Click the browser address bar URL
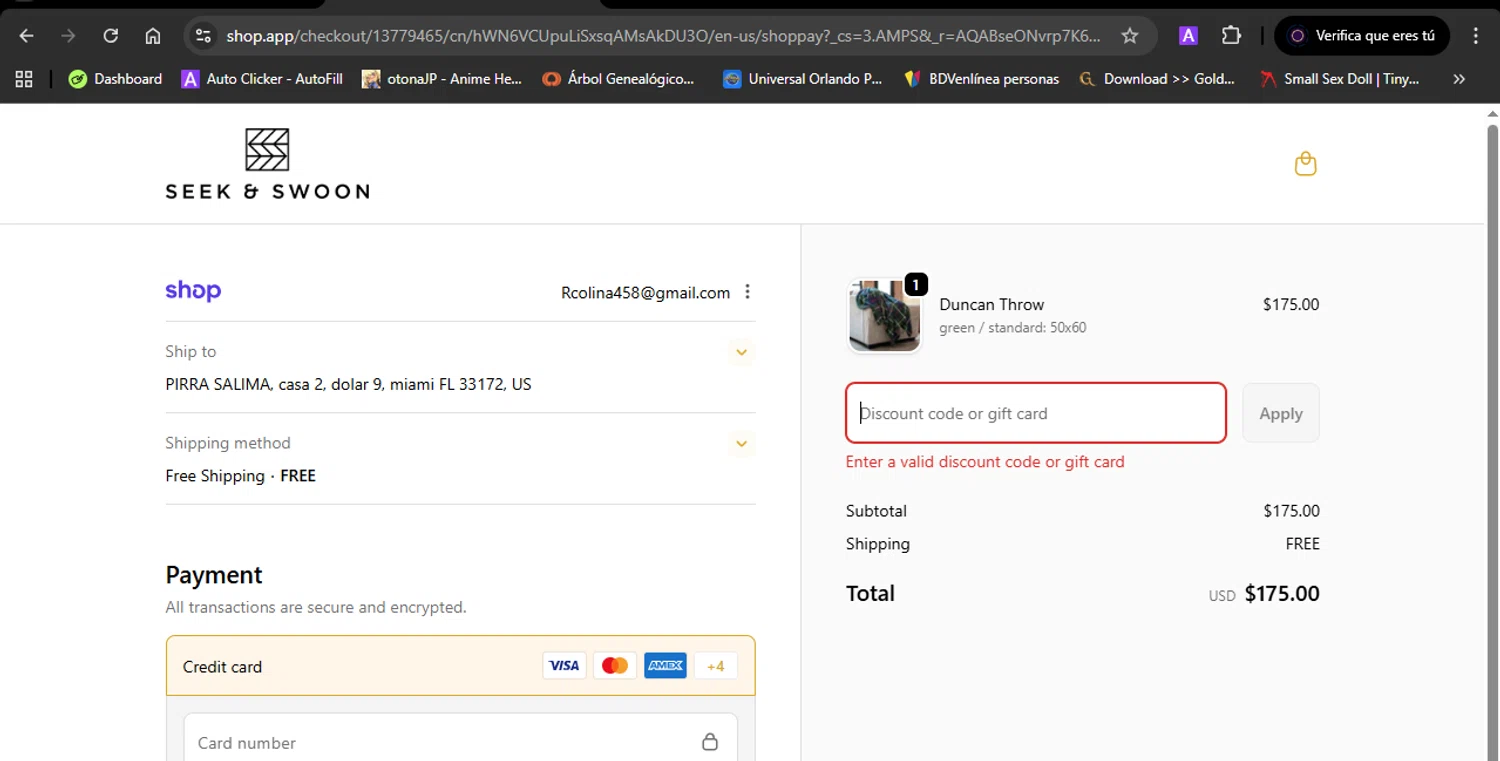 click(662, 36)
